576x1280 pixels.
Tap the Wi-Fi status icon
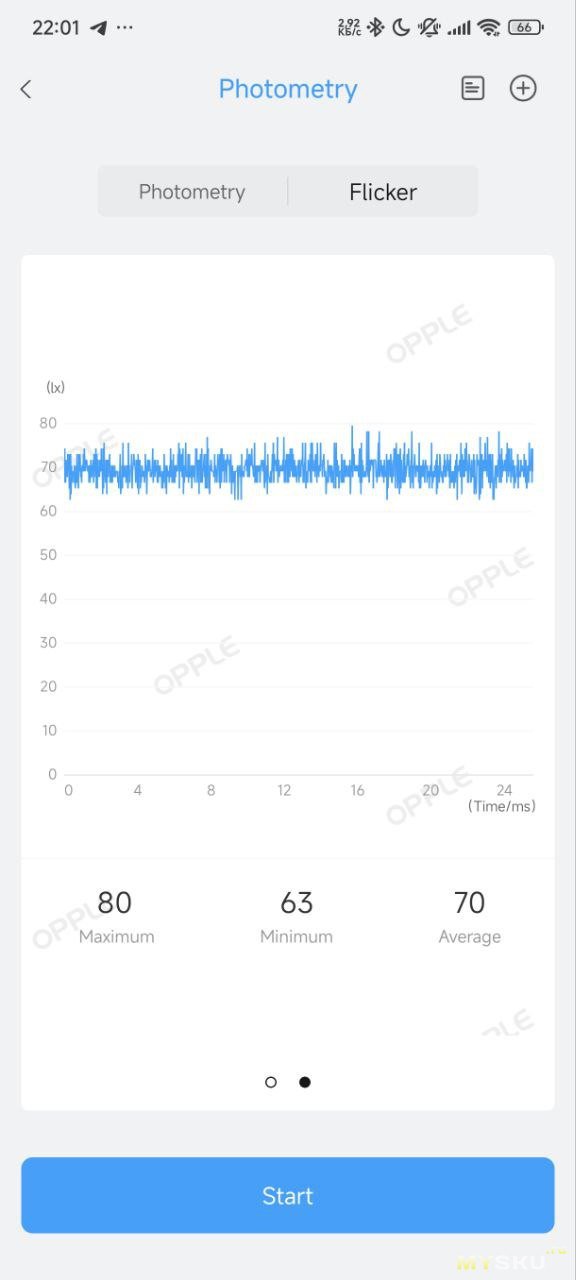tap(488, 27)
